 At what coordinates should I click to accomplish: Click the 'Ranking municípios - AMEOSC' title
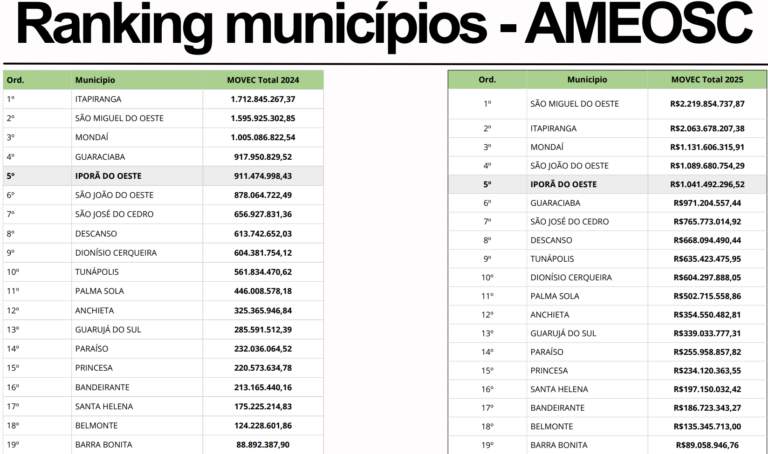coord(384,24)
